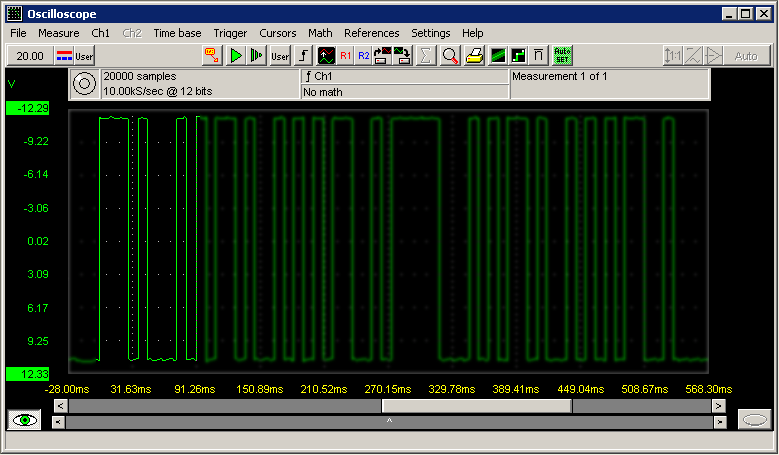Open the References menu

coord(372,33)
